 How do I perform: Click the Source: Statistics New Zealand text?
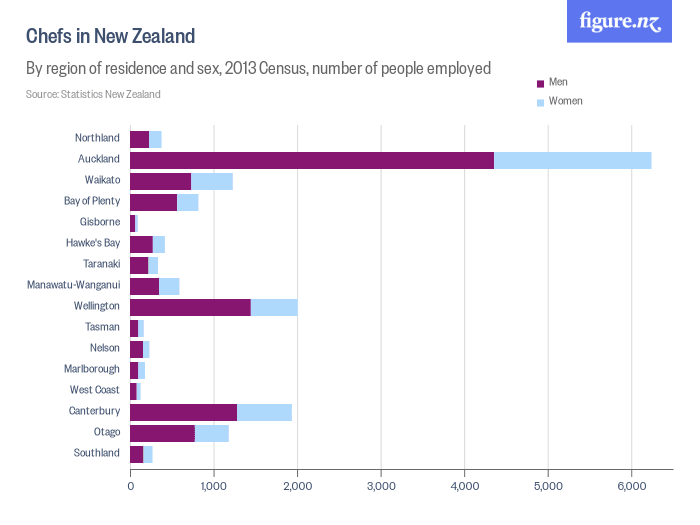point(93,94)
